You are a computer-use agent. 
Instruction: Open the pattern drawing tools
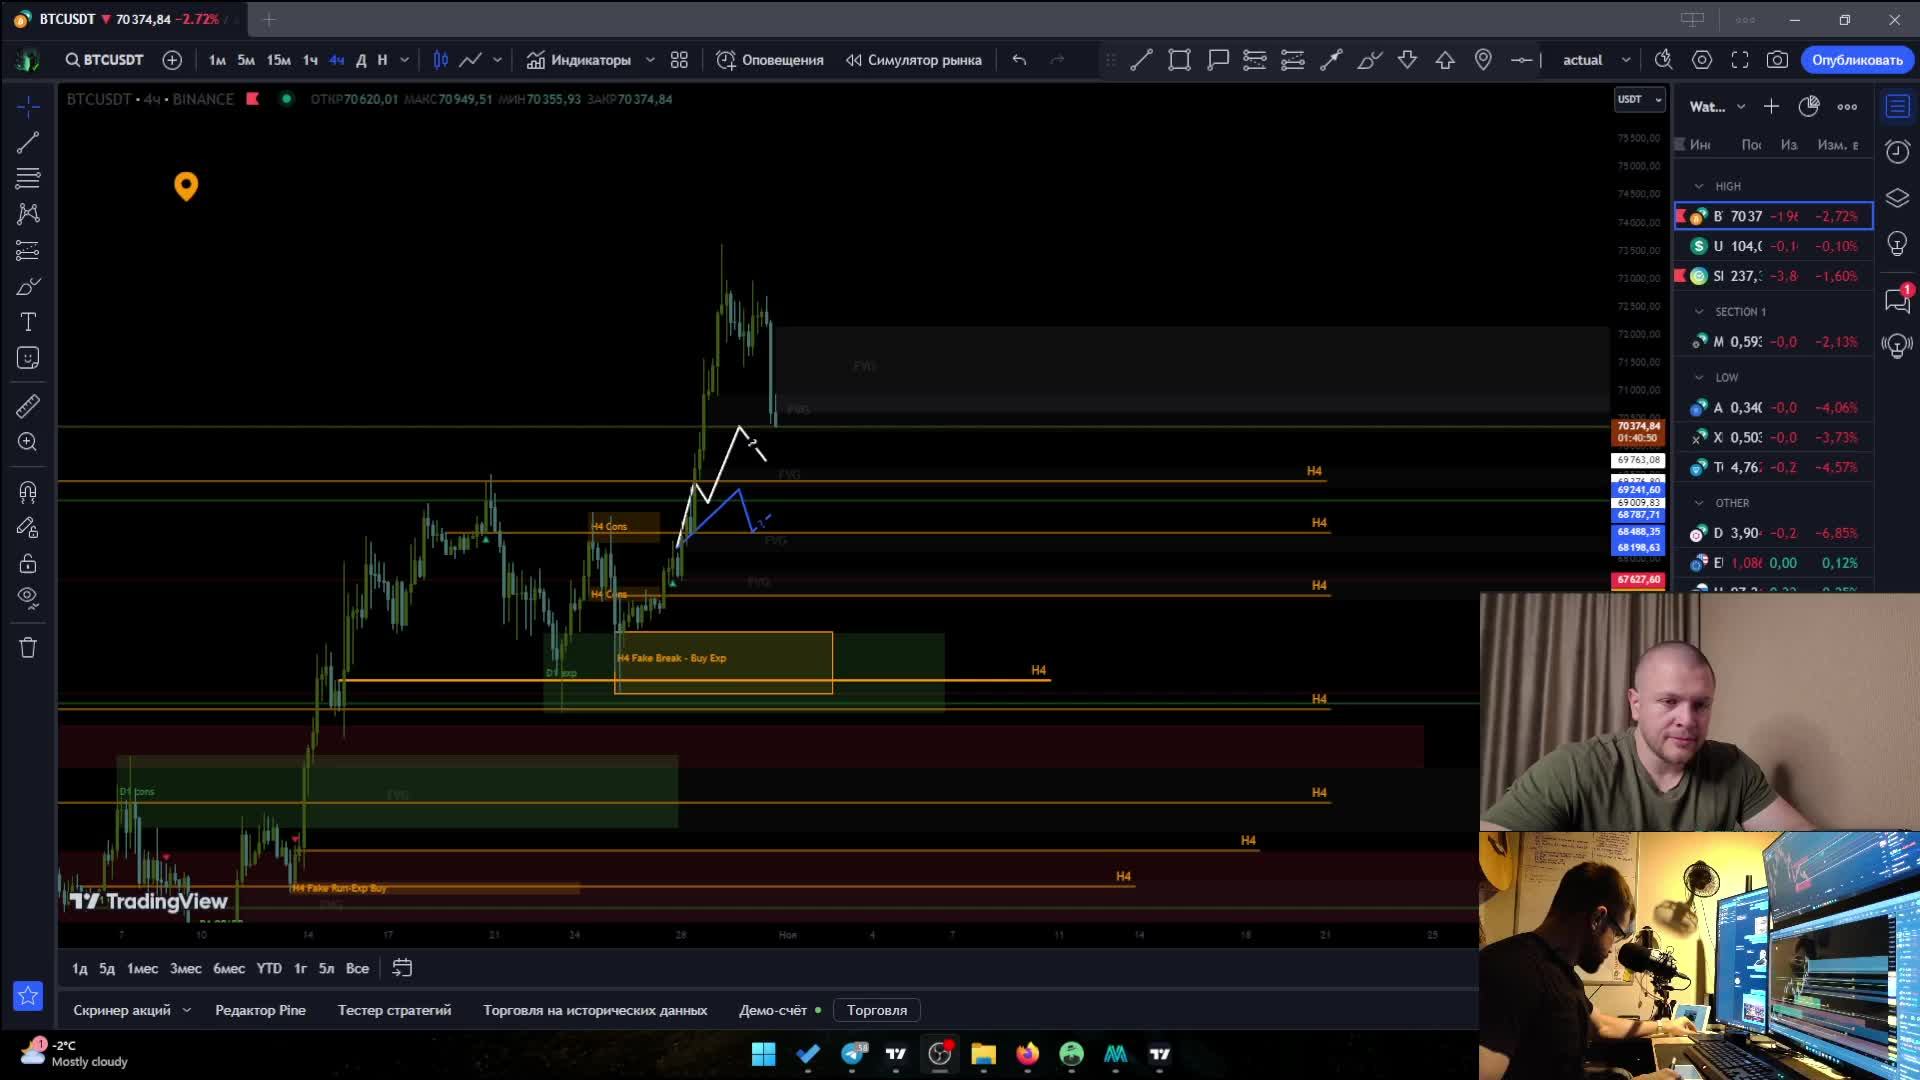pos(28,214)
